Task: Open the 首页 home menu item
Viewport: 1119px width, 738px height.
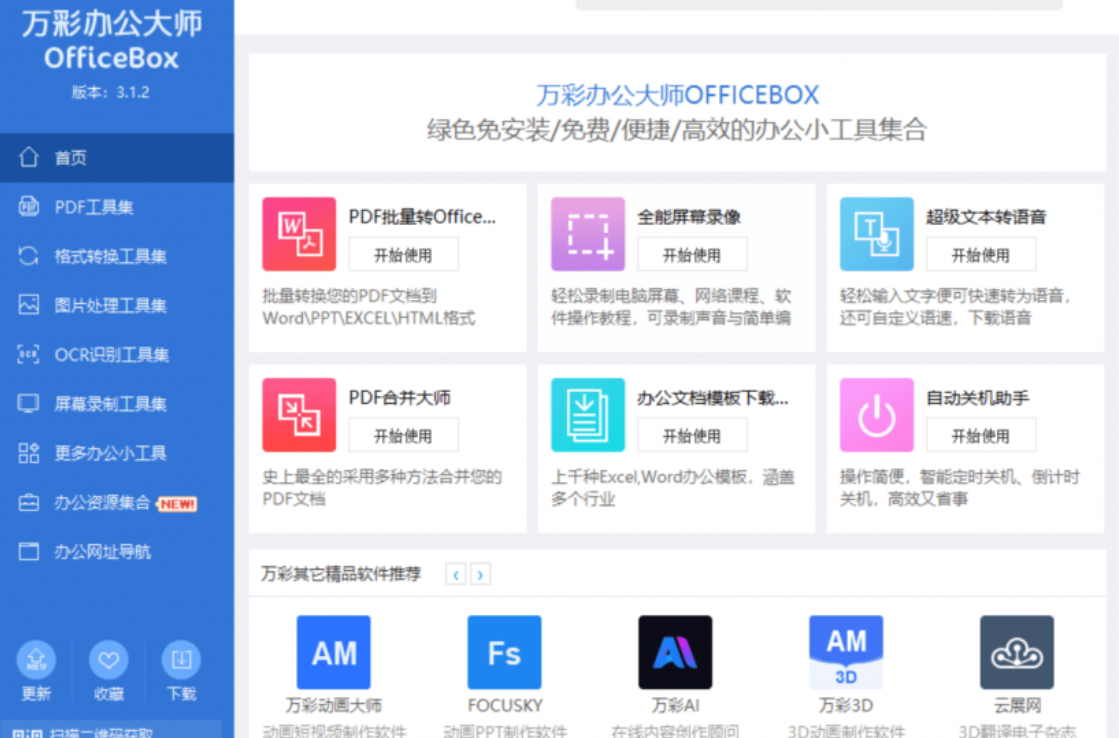Action: (x=116, y=157)
